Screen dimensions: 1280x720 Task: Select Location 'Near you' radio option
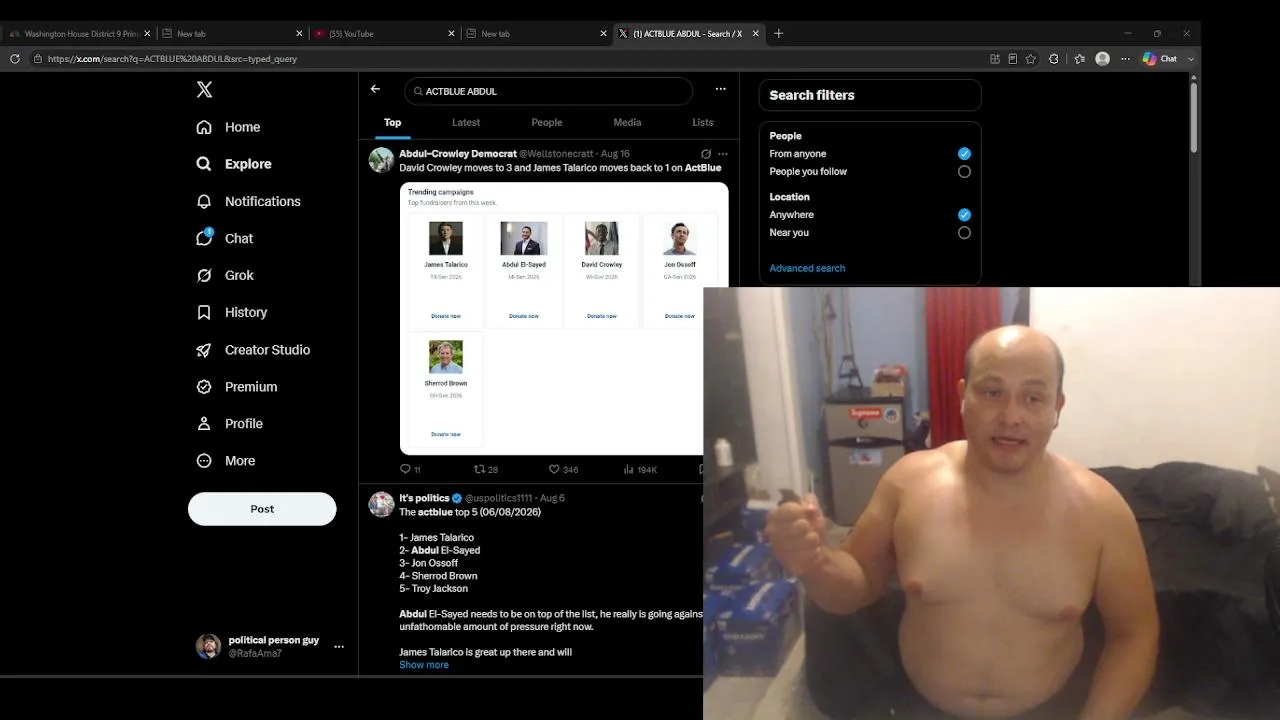[964, 233]
